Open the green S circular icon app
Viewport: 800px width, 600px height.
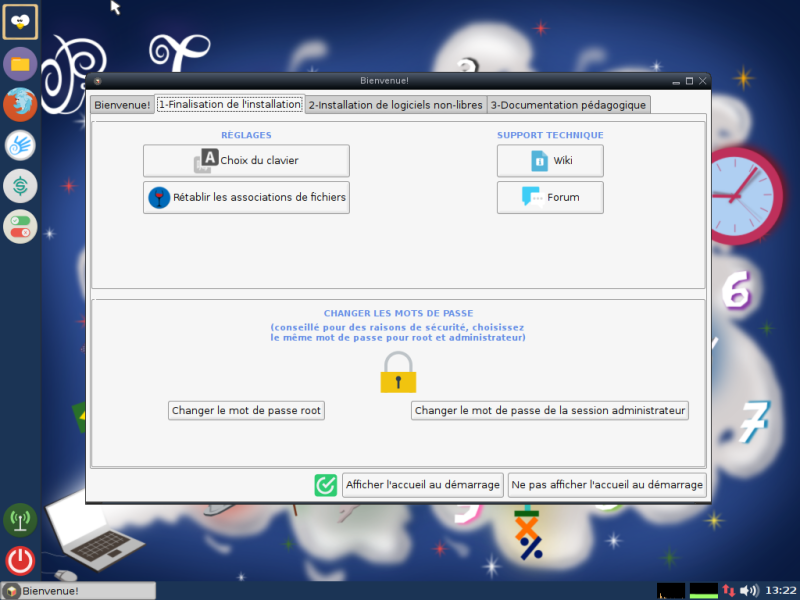click(20, 186)
